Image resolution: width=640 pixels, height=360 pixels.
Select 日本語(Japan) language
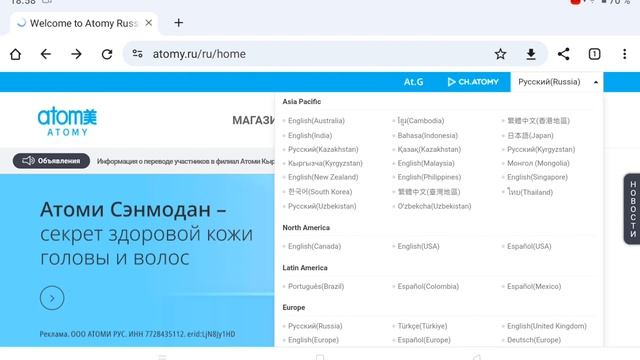(530, 136)
